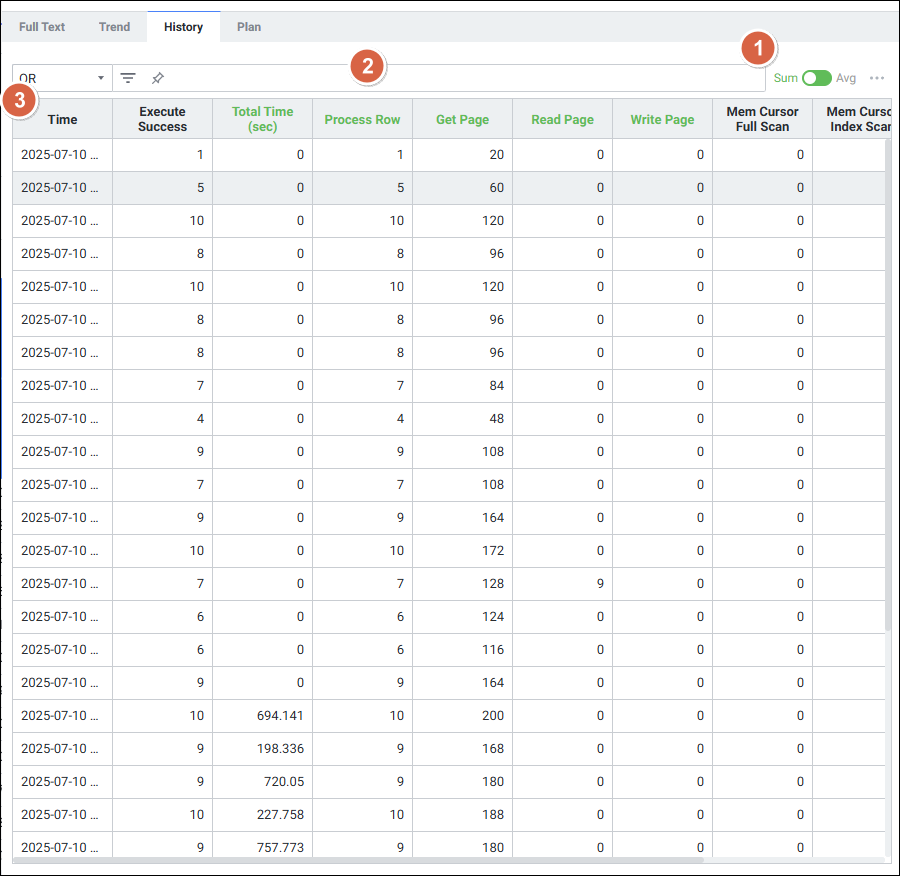Sort by Total Time (sec) column header
The image size is (900, 876).
(x=262, y=119)
